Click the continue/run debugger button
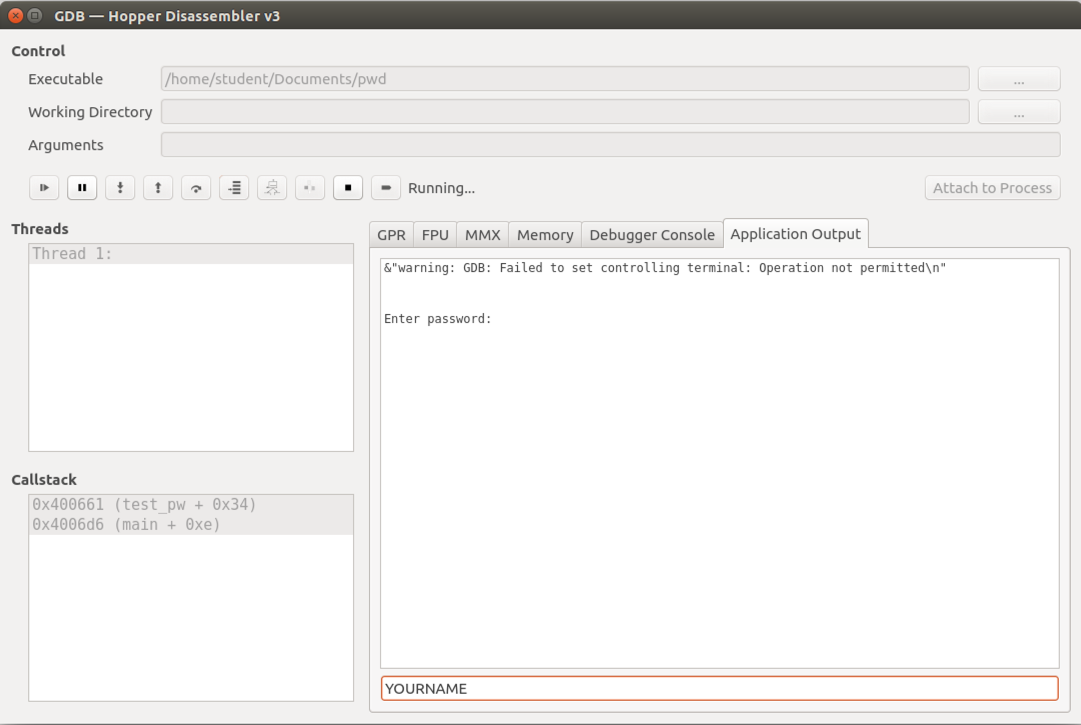This screenshot has height=725, width=1081. [x=44, y=187]
